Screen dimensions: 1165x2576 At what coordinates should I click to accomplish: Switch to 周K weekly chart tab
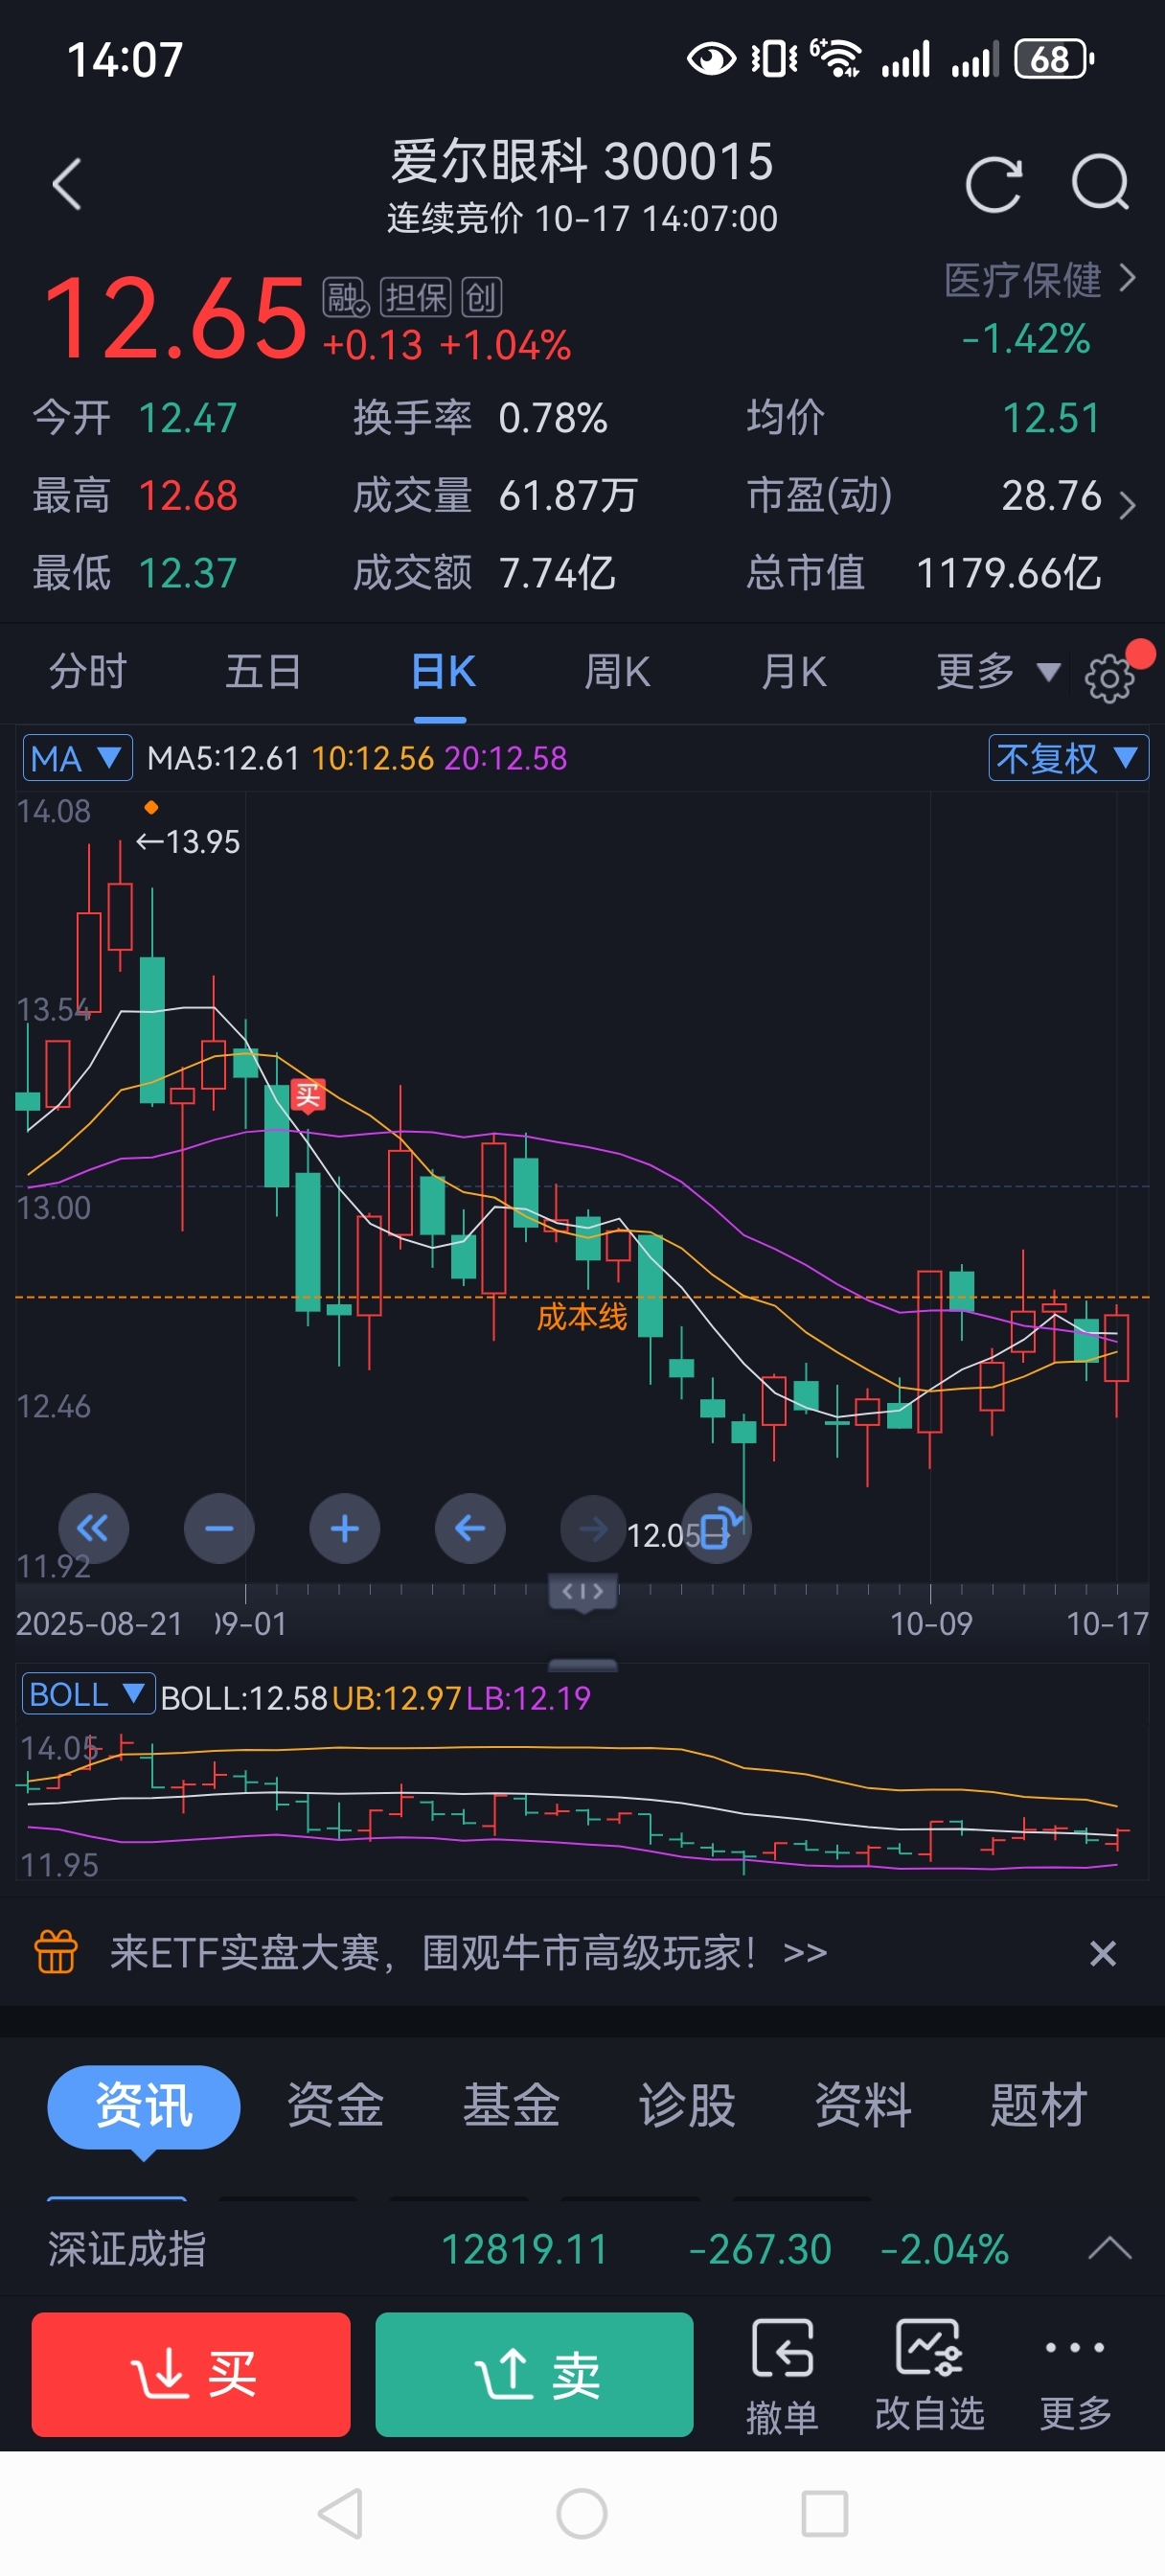(x=617, y=671)
